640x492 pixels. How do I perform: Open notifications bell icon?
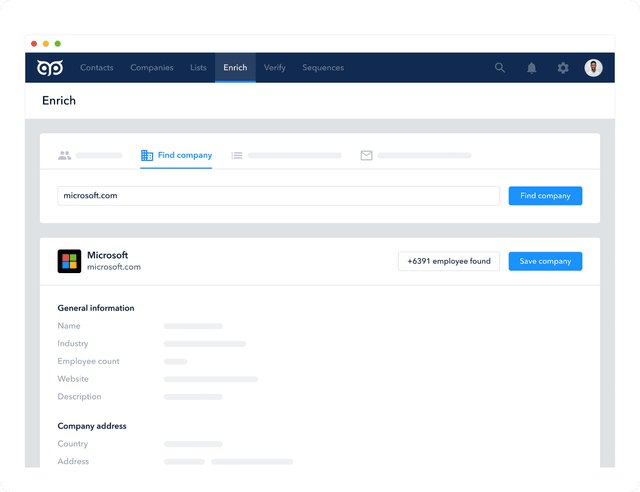(531, 68)
